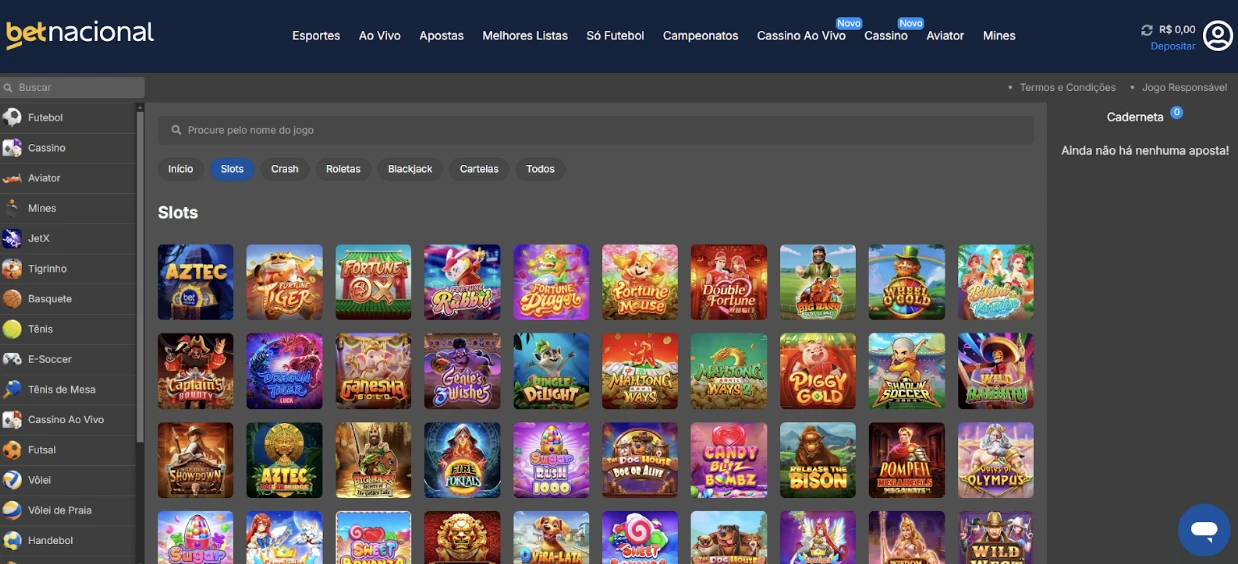Click the Cassino dice icon in sidebar

click(12, 148)
